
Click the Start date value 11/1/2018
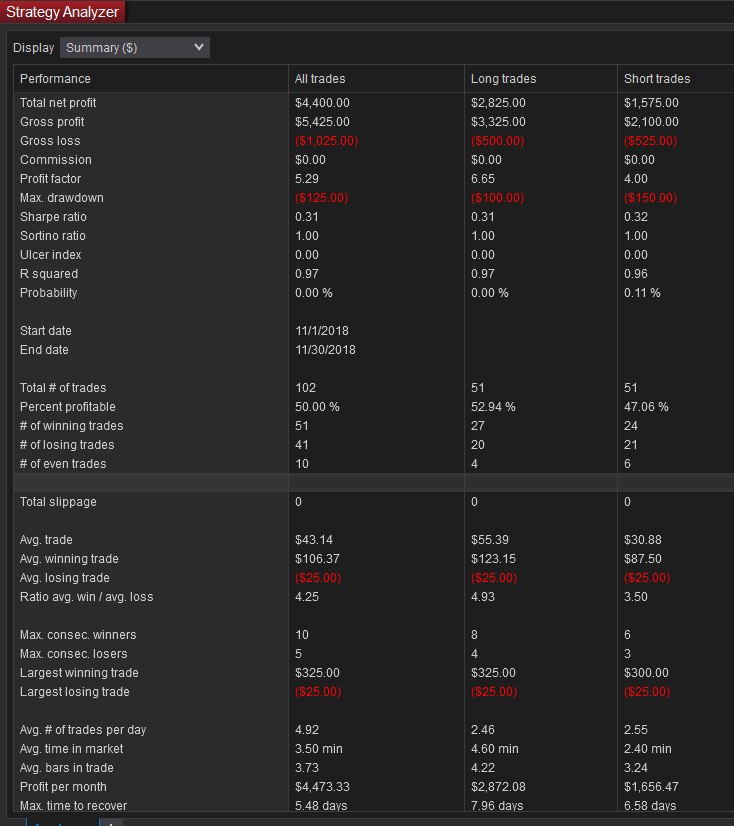[322, 331]
